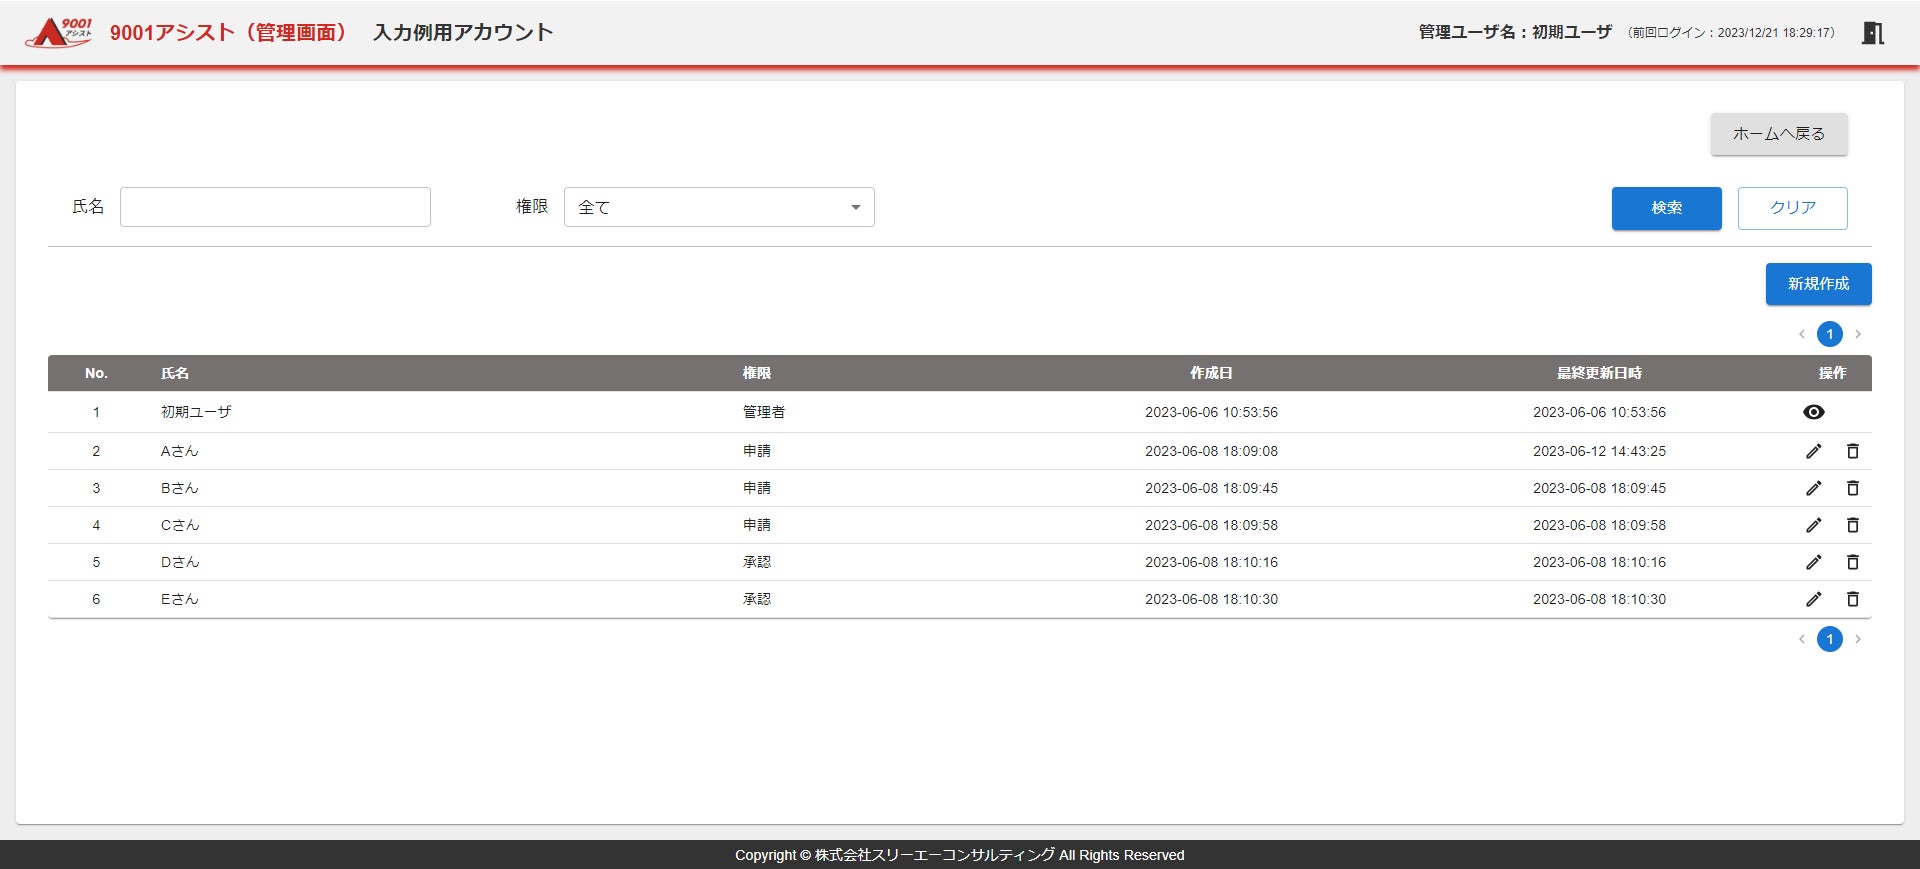Click 管理ユーザ名：初期ユーザ in header
Image resolution: width=1920 pixels, height=869 pixels.
[1515, 32]
